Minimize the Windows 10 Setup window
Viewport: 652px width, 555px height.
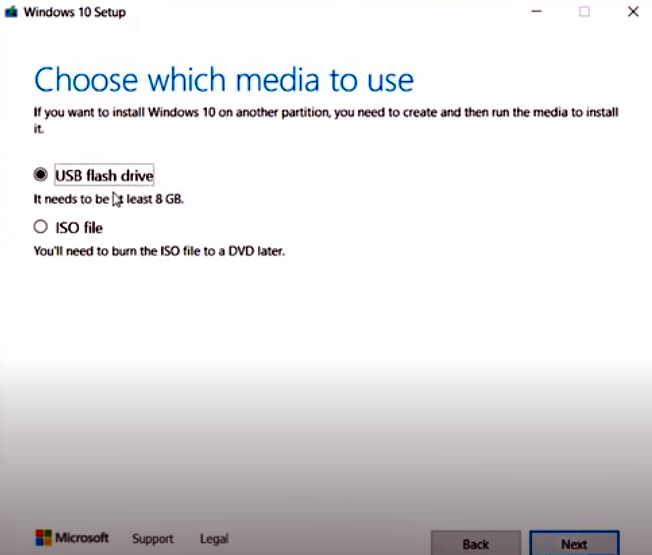tap(536, 12)
